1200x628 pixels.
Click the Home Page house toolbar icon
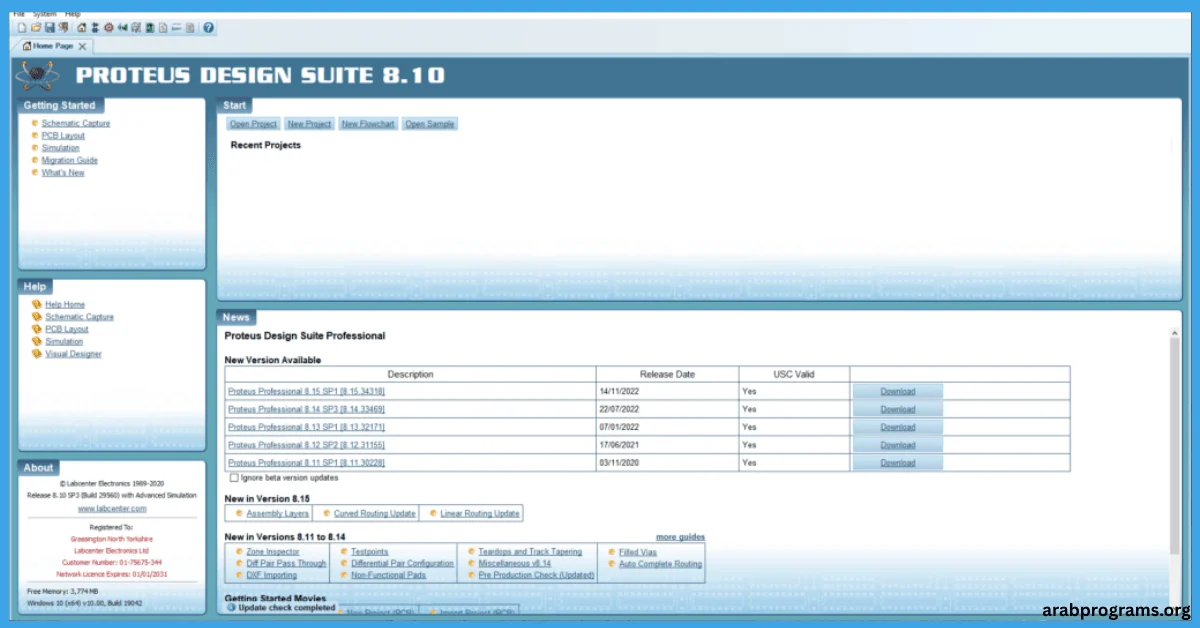pyautogui.click(x=82, y=28)
